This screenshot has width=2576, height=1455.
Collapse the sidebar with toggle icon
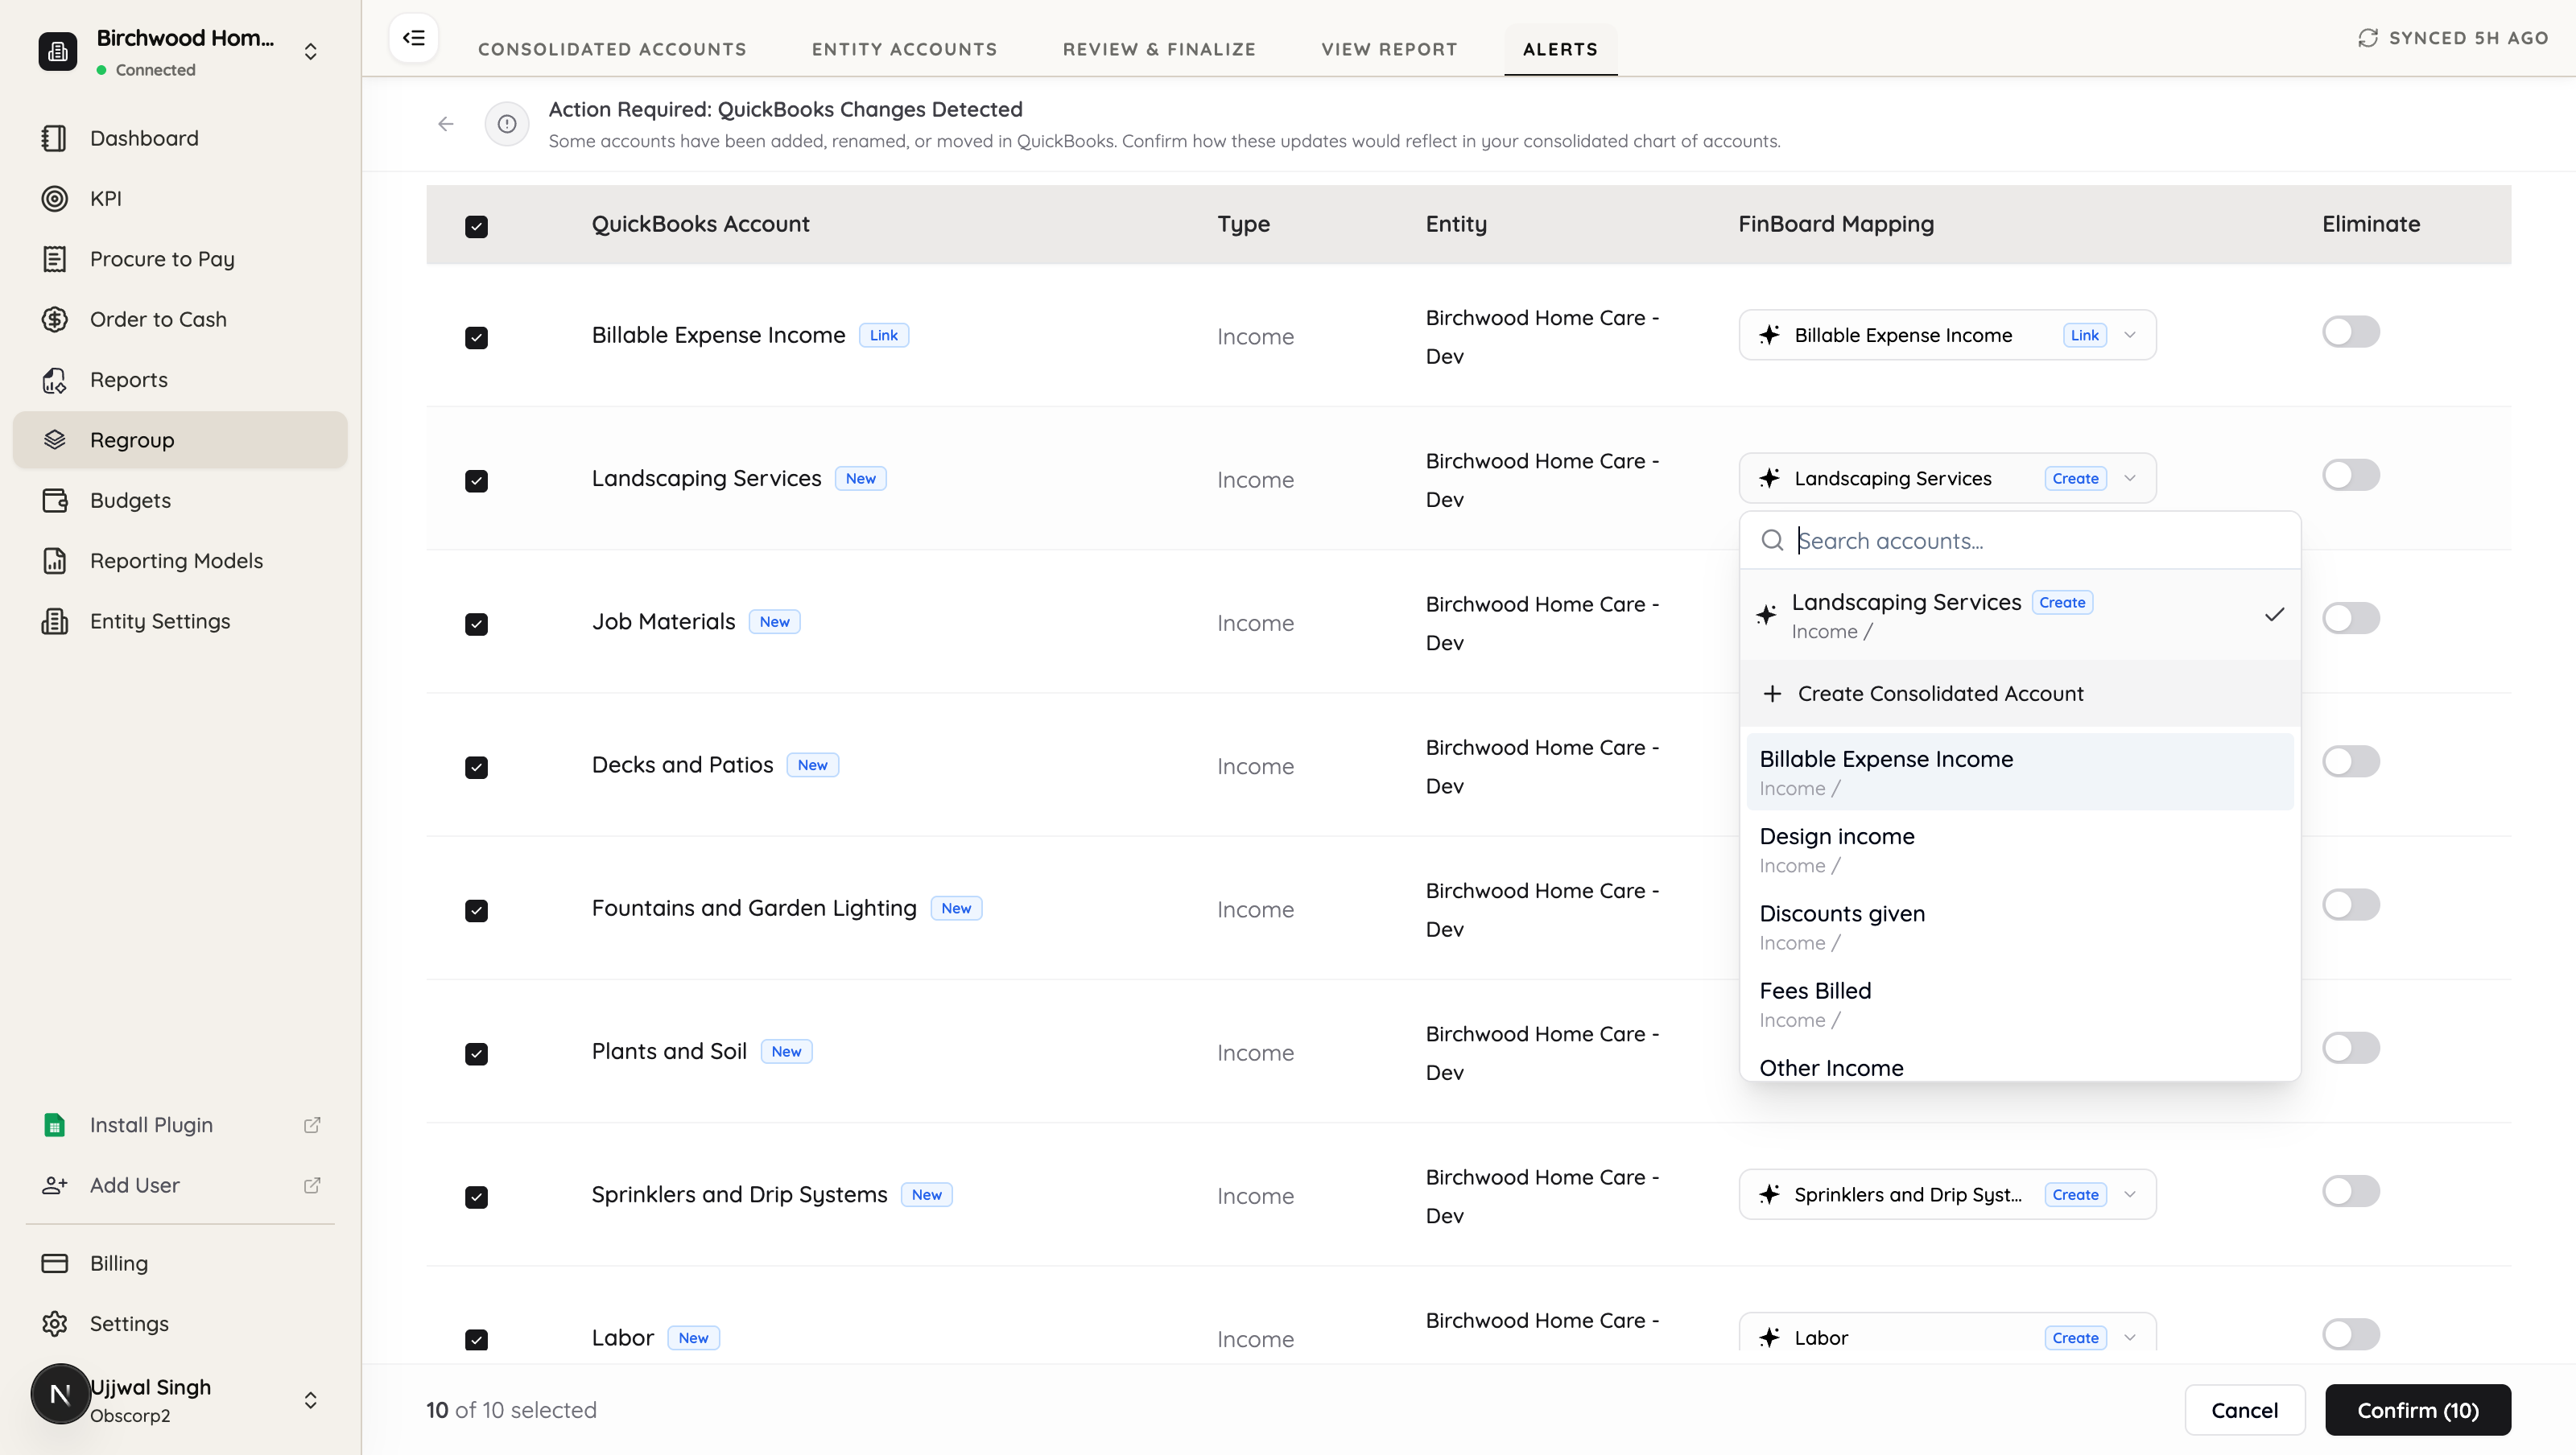(413, 38)
